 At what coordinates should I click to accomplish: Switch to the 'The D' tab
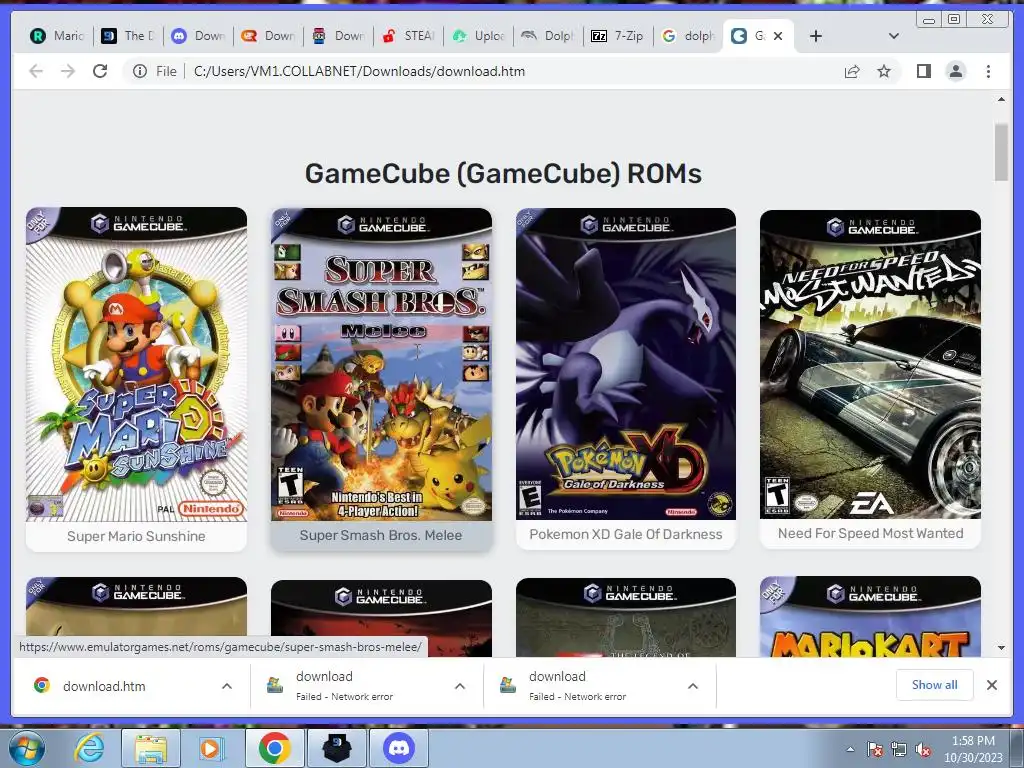[x=128, y=36]
